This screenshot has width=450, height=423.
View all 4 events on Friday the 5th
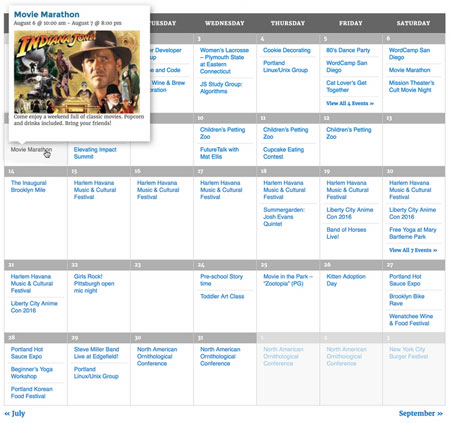pos(350,103)
